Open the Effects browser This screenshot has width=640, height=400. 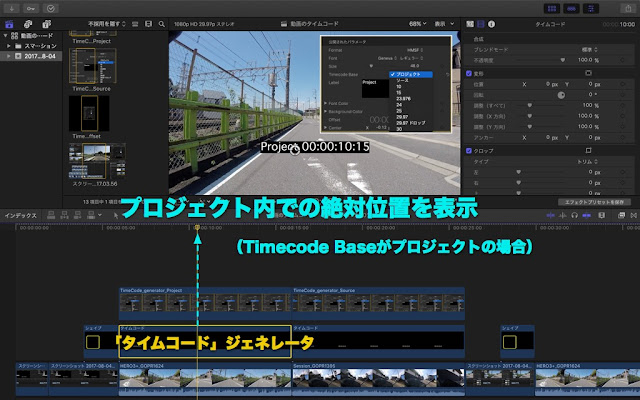click(621, 215)
